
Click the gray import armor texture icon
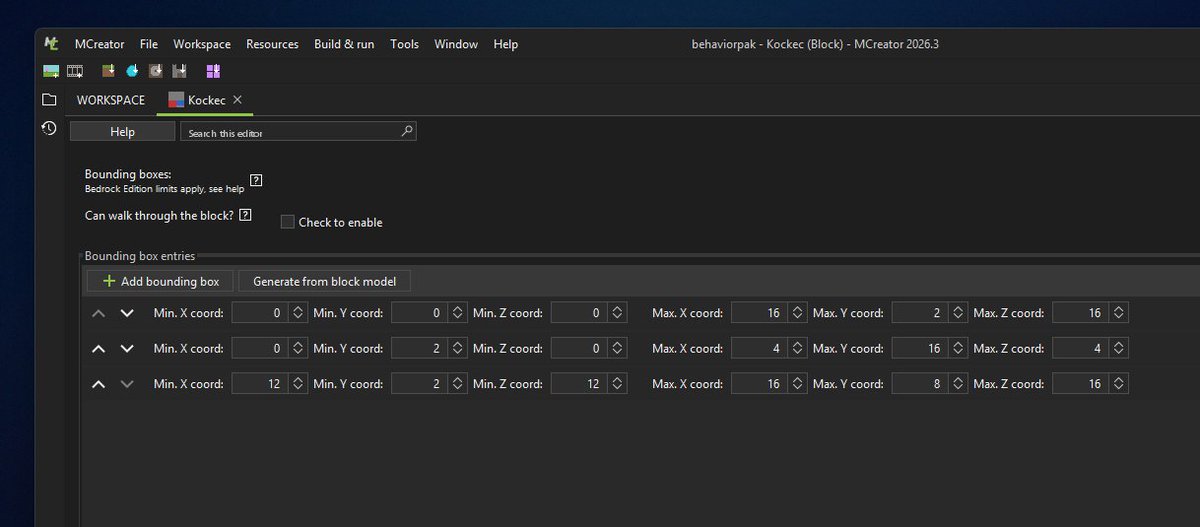[x=180, y=71]
